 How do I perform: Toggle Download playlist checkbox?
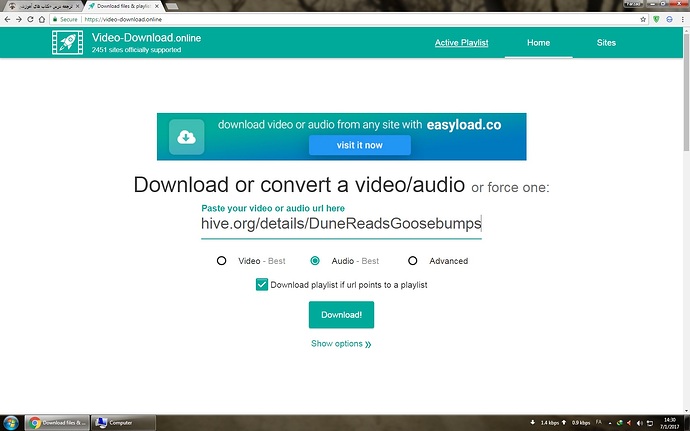(x=262, y=284)
